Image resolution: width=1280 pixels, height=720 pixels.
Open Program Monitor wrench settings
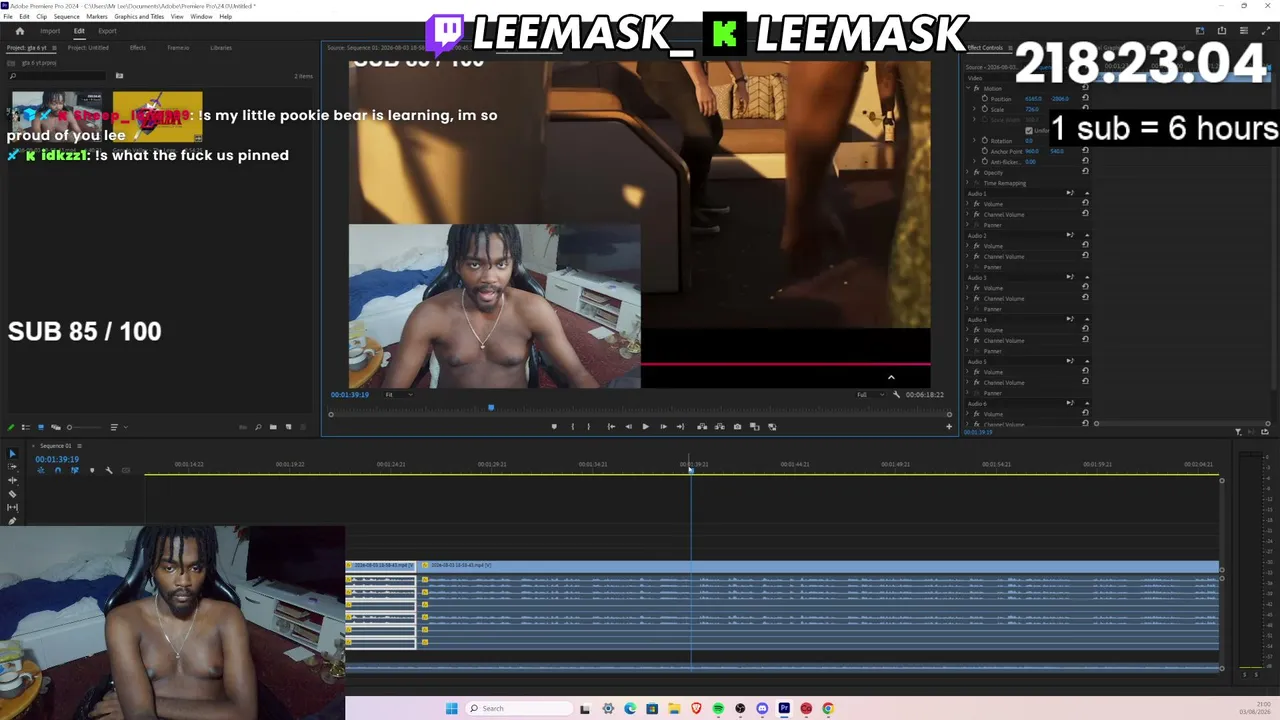point(896,395)
